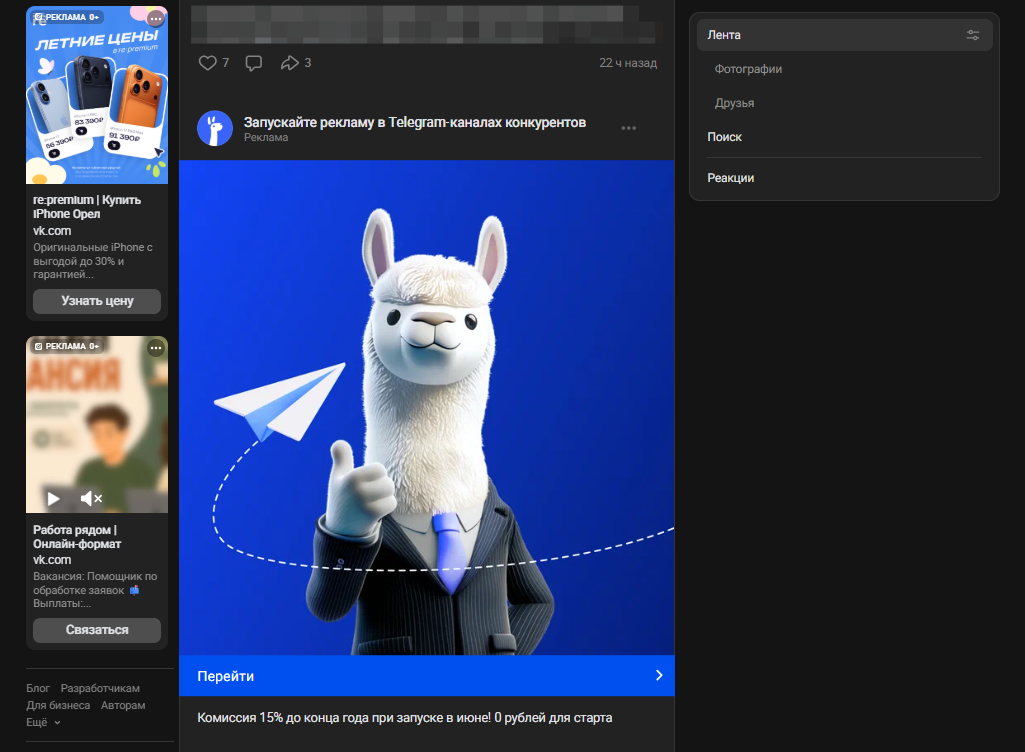1025x752 pixels.
Task: Click the llama advertiser avatar
Action: coord(215,128)
